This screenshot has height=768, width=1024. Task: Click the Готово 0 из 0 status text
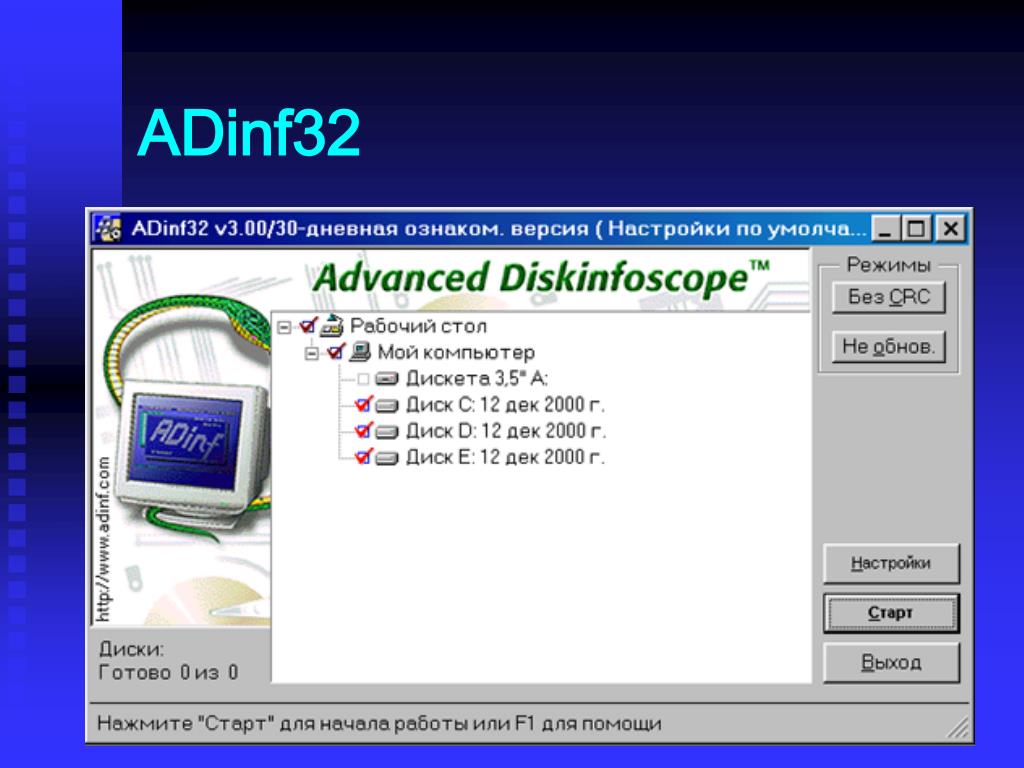[x=168, y=673]
